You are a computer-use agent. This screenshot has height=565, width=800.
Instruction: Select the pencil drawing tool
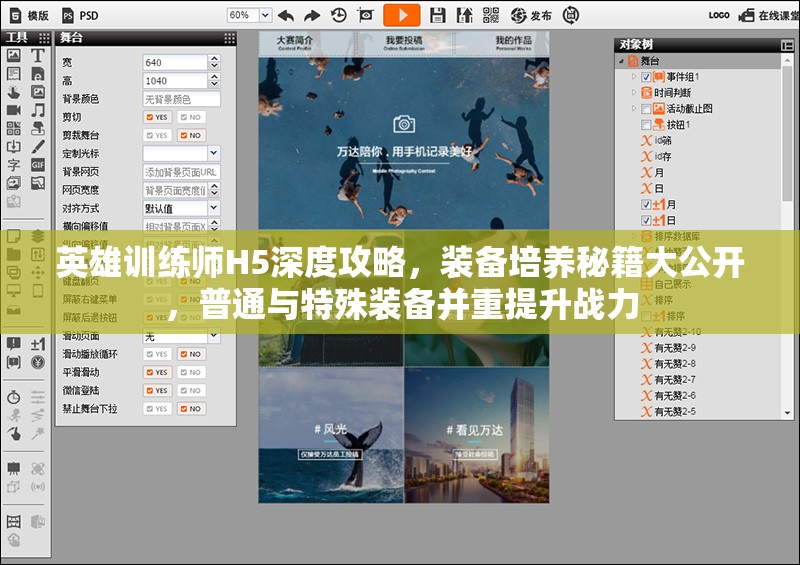pos(38,146)
